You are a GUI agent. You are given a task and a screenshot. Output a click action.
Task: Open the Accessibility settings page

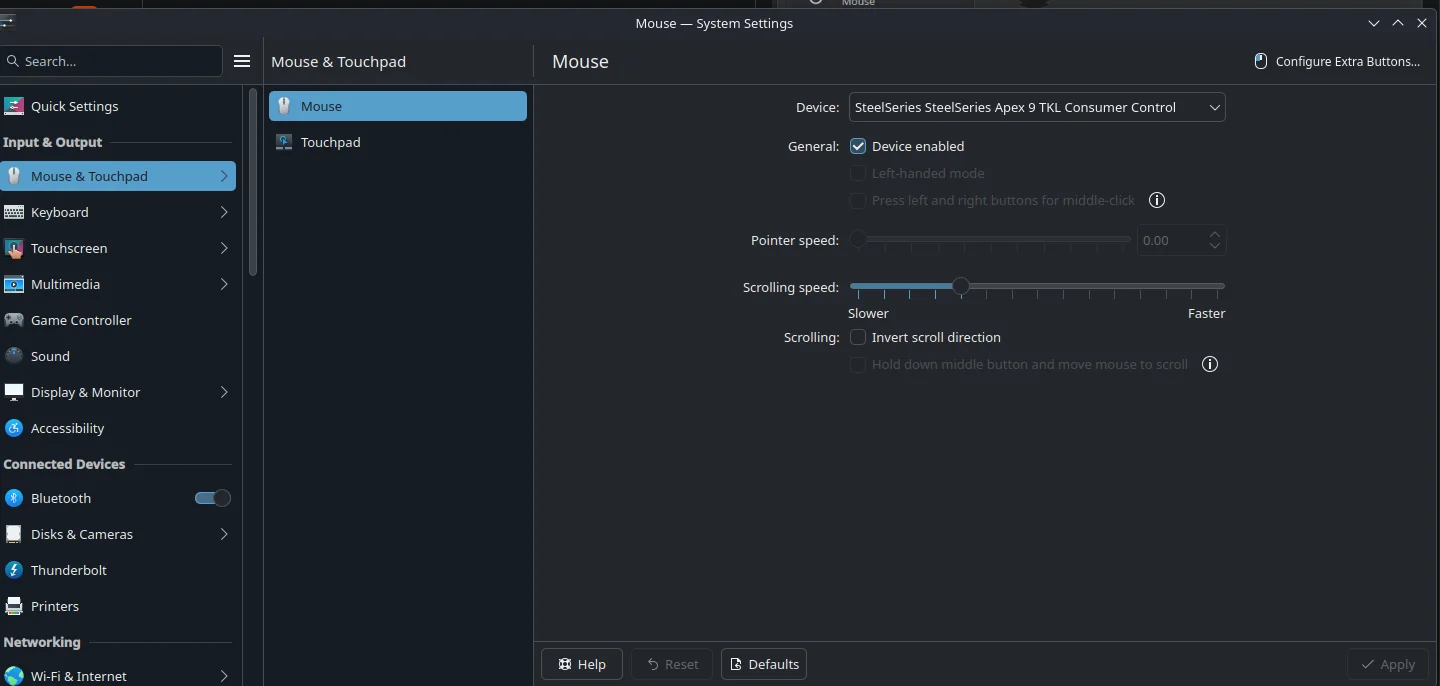point(118,428)
